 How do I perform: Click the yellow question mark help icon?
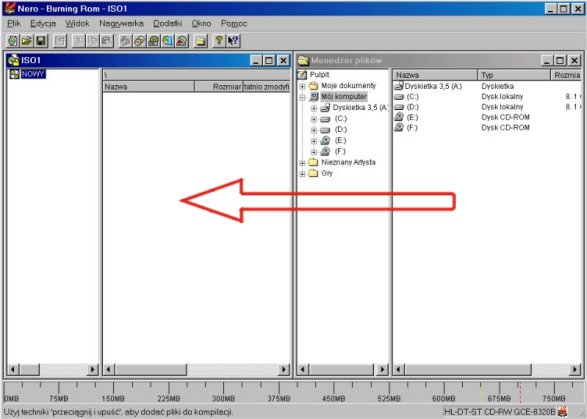219,41
